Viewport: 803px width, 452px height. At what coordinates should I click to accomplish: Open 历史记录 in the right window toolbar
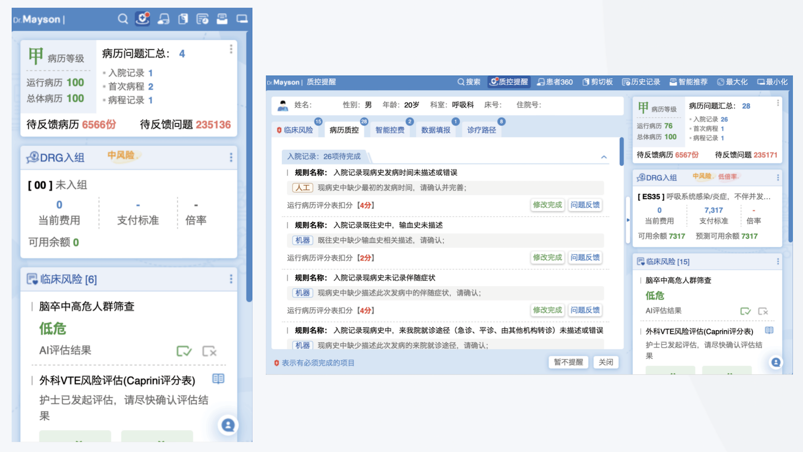[x=641, y=82]
